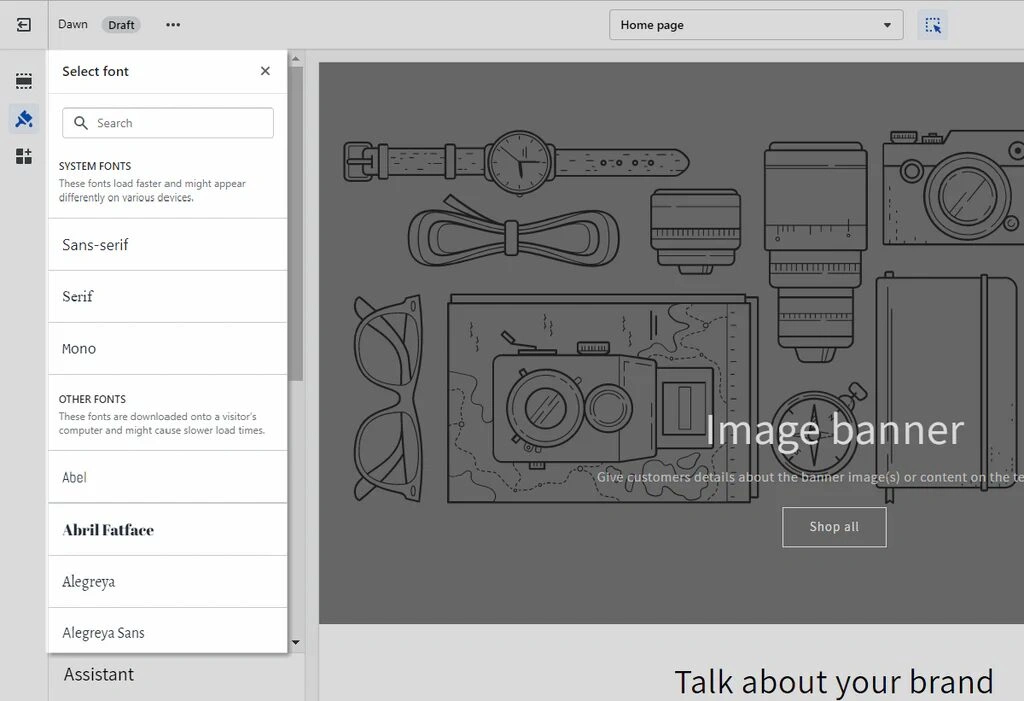
Task: Open the Sections panel icon
Action: click(x=24, y=81)
